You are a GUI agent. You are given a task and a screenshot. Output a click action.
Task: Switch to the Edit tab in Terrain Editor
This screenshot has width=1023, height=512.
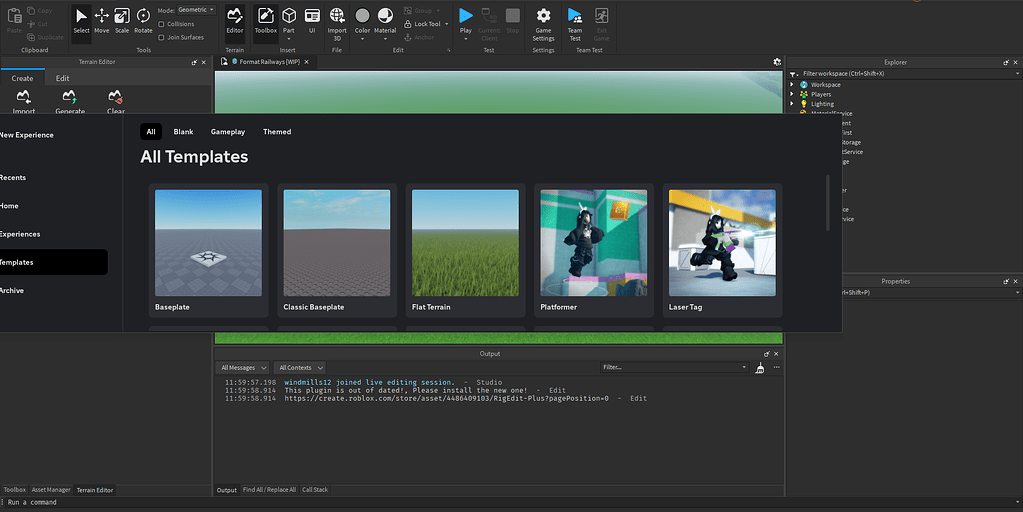tap(63, 78)
